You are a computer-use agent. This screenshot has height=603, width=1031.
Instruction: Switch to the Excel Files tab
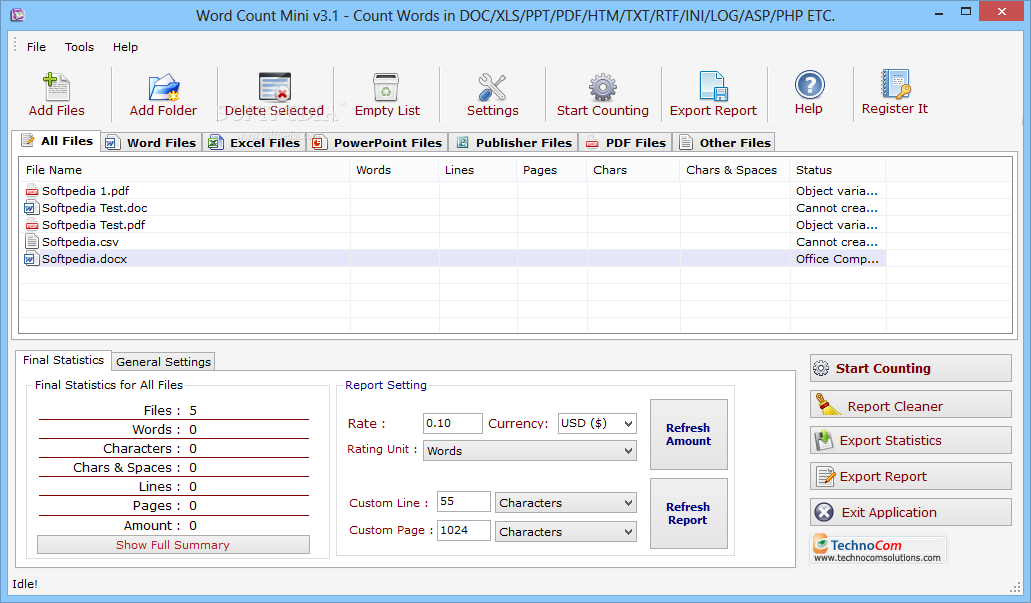[x=254, y=143]
